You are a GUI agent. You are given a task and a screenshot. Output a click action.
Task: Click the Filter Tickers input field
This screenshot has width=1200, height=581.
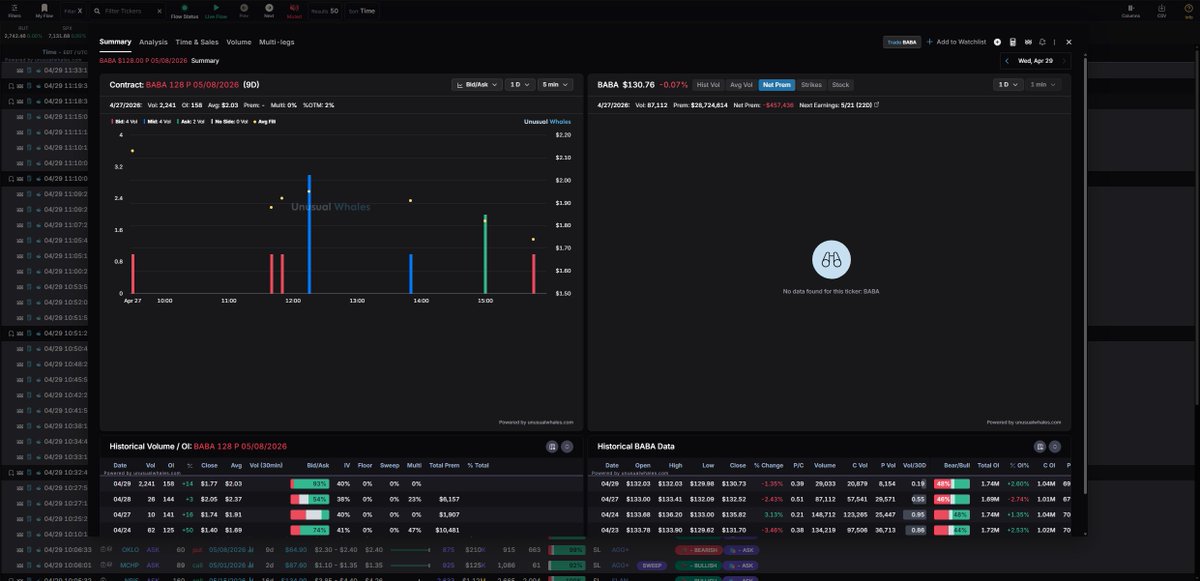pyautogui.click(x=124, y=10)
